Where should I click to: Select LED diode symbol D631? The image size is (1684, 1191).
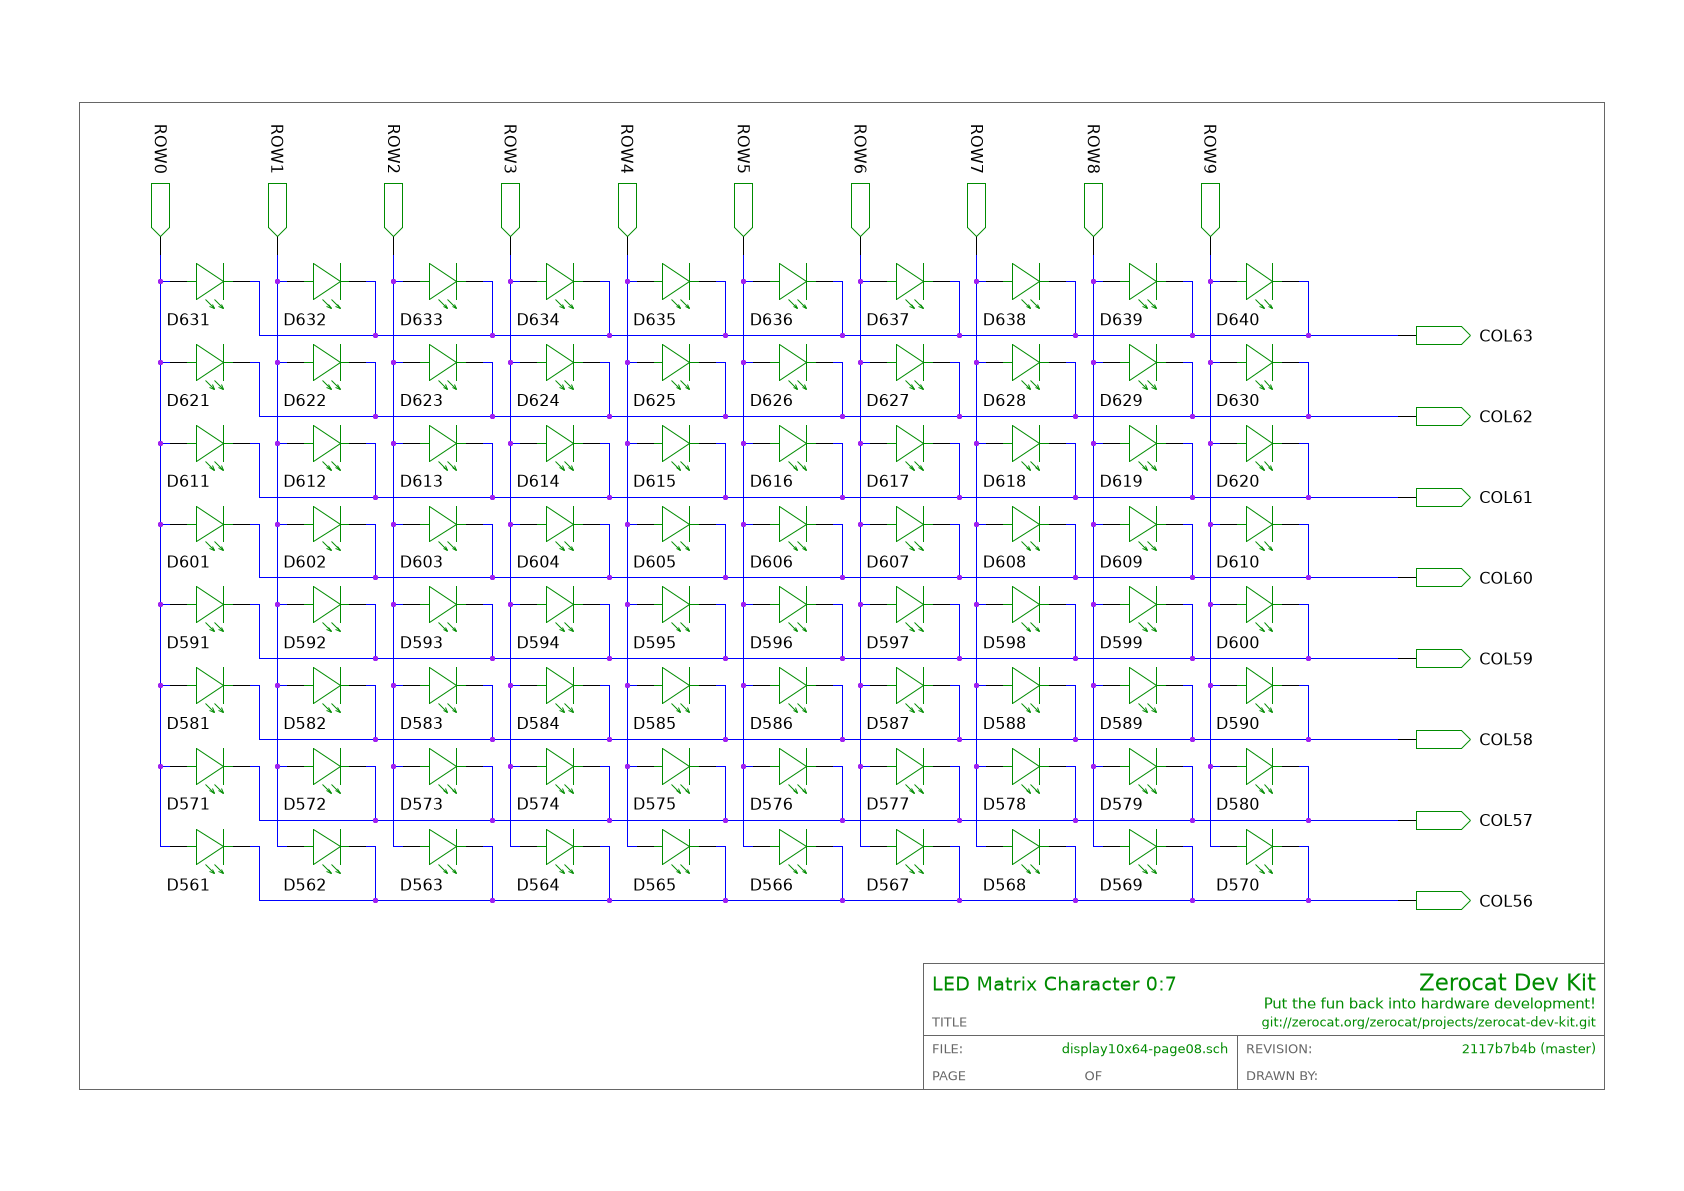click(210, 284)
